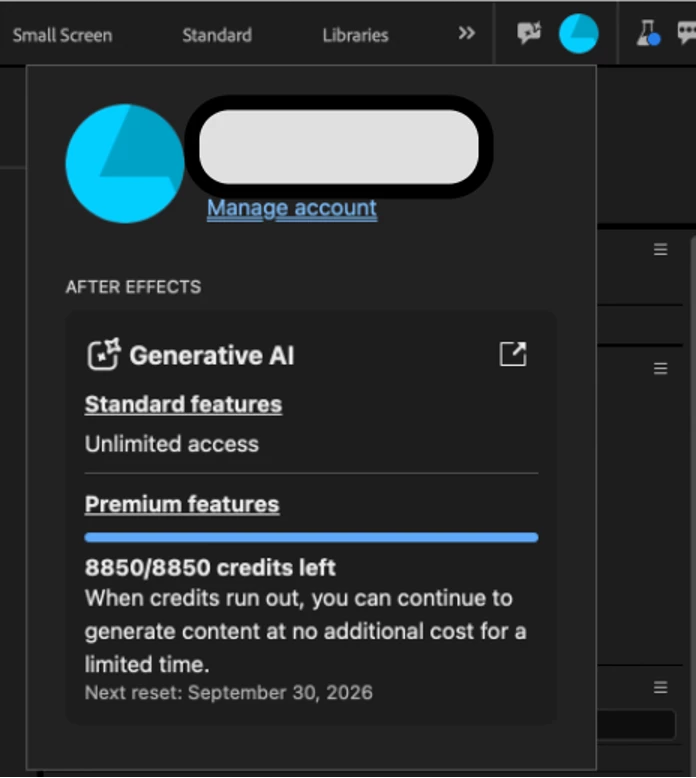
Task: Switch to Standard workspace
Action: (217, 35)
